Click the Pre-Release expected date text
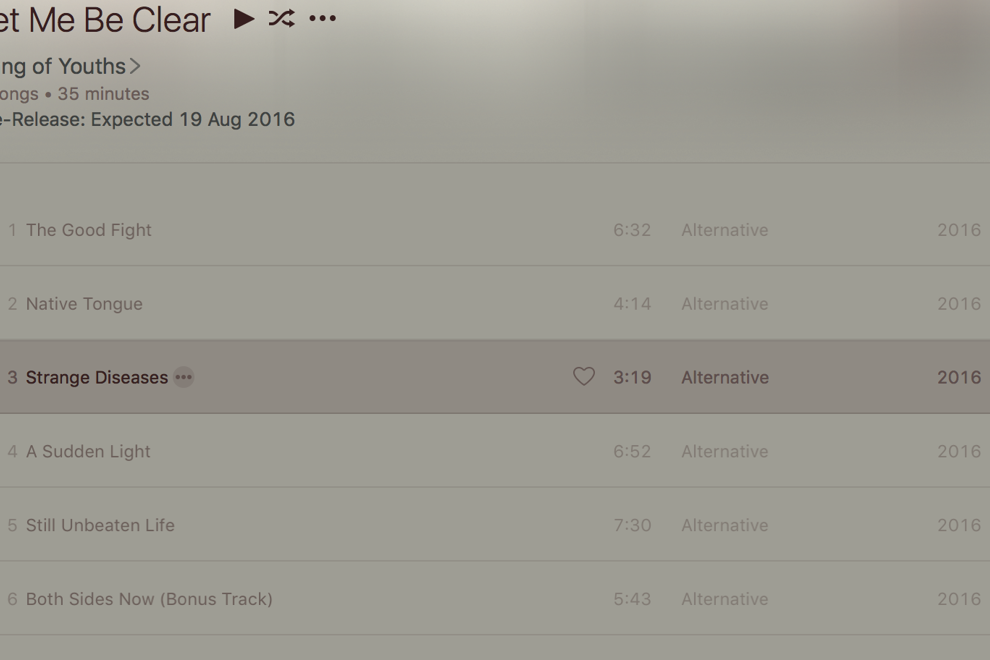Image resolution: width=990 pixels, height=660 pixels. [x=147, y=119]
